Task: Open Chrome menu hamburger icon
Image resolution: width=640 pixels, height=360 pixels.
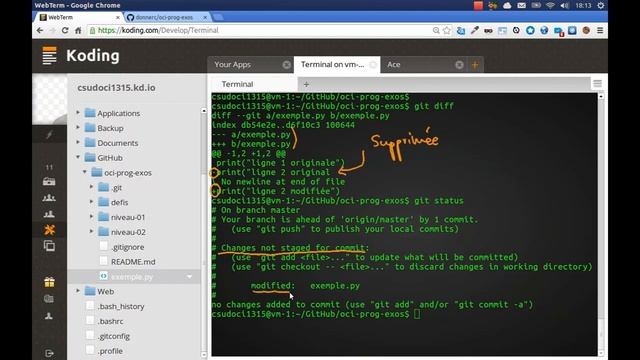Action: point(600,30)
